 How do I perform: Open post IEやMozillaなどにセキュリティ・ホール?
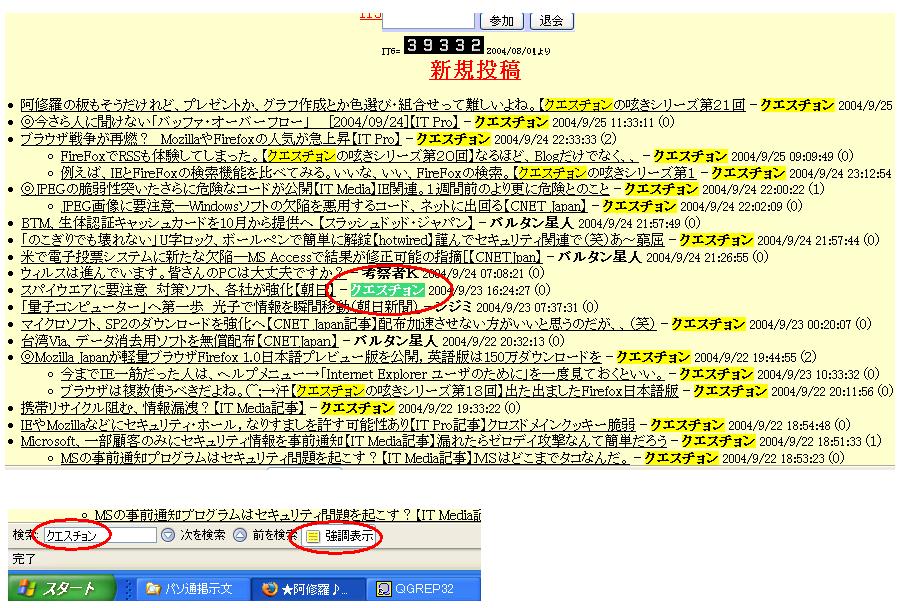point(328,425)
